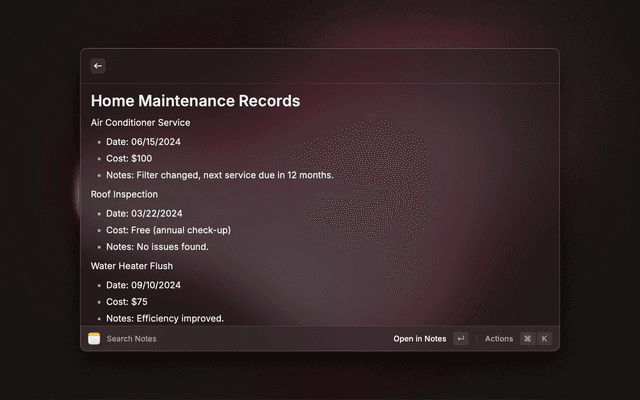Viewport: 640px width, 400px height.
Task: Click the Roof Inspection section title
Action: pos(124,194)
